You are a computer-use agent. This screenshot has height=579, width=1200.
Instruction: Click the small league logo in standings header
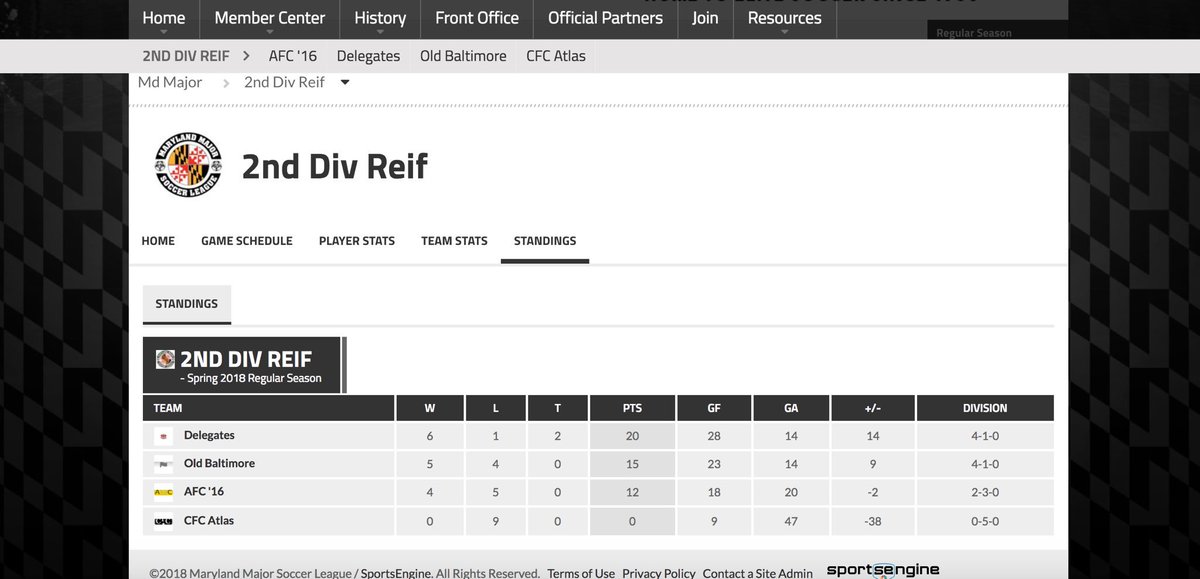pyautogui.click(x=165, y=359)
